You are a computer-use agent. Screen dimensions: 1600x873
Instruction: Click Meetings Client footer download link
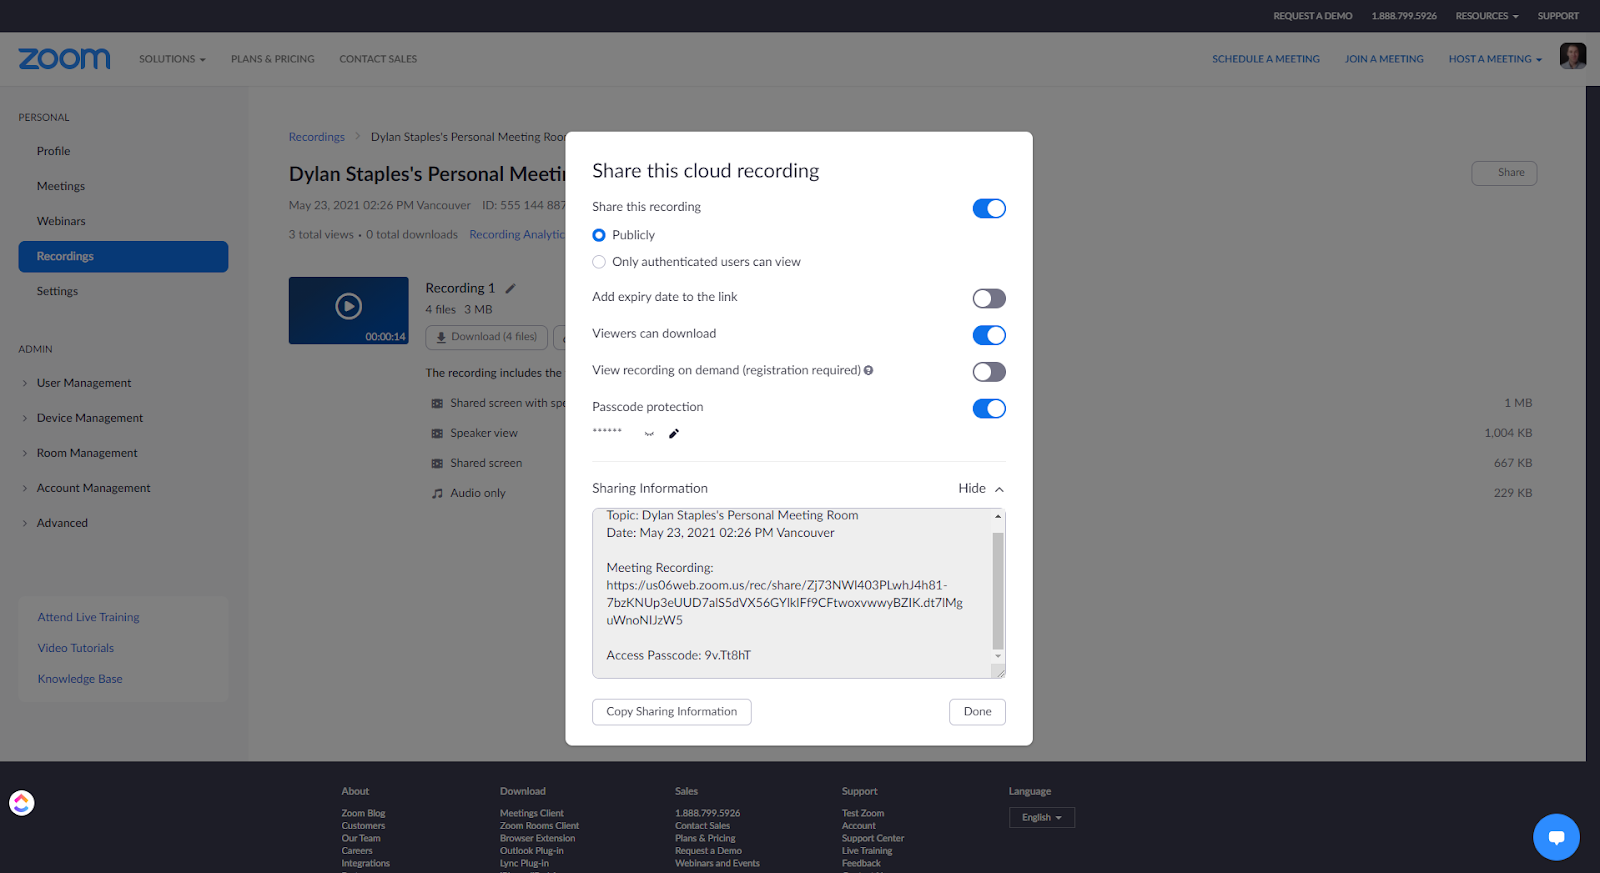click(x=532, y=814)
